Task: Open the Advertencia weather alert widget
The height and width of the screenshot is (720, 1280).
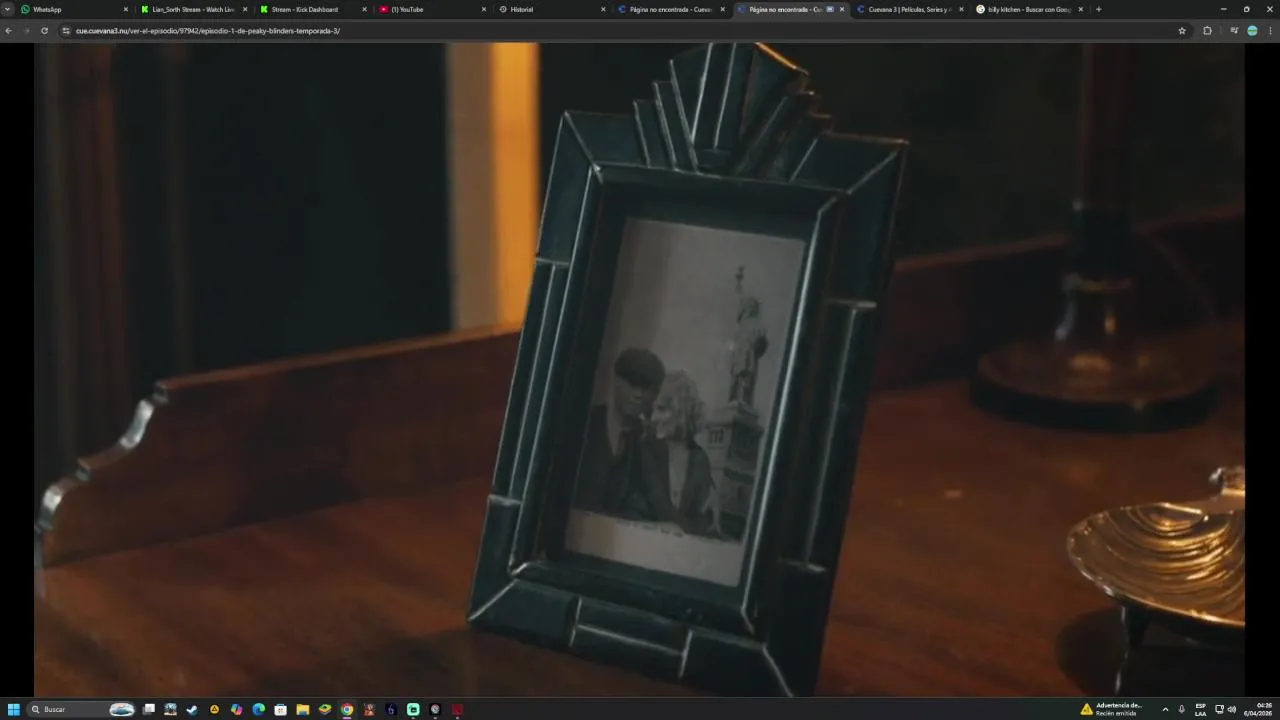Action: tap(1112, 709)
